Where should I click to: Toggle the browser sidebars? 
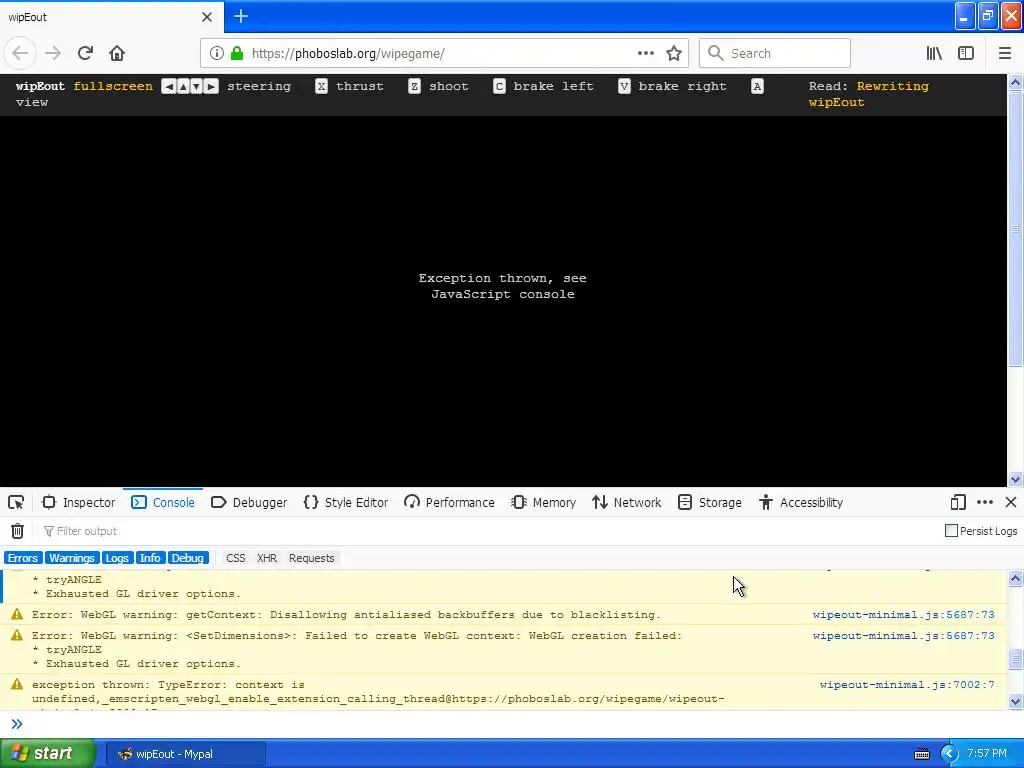[x=966, y=54]
